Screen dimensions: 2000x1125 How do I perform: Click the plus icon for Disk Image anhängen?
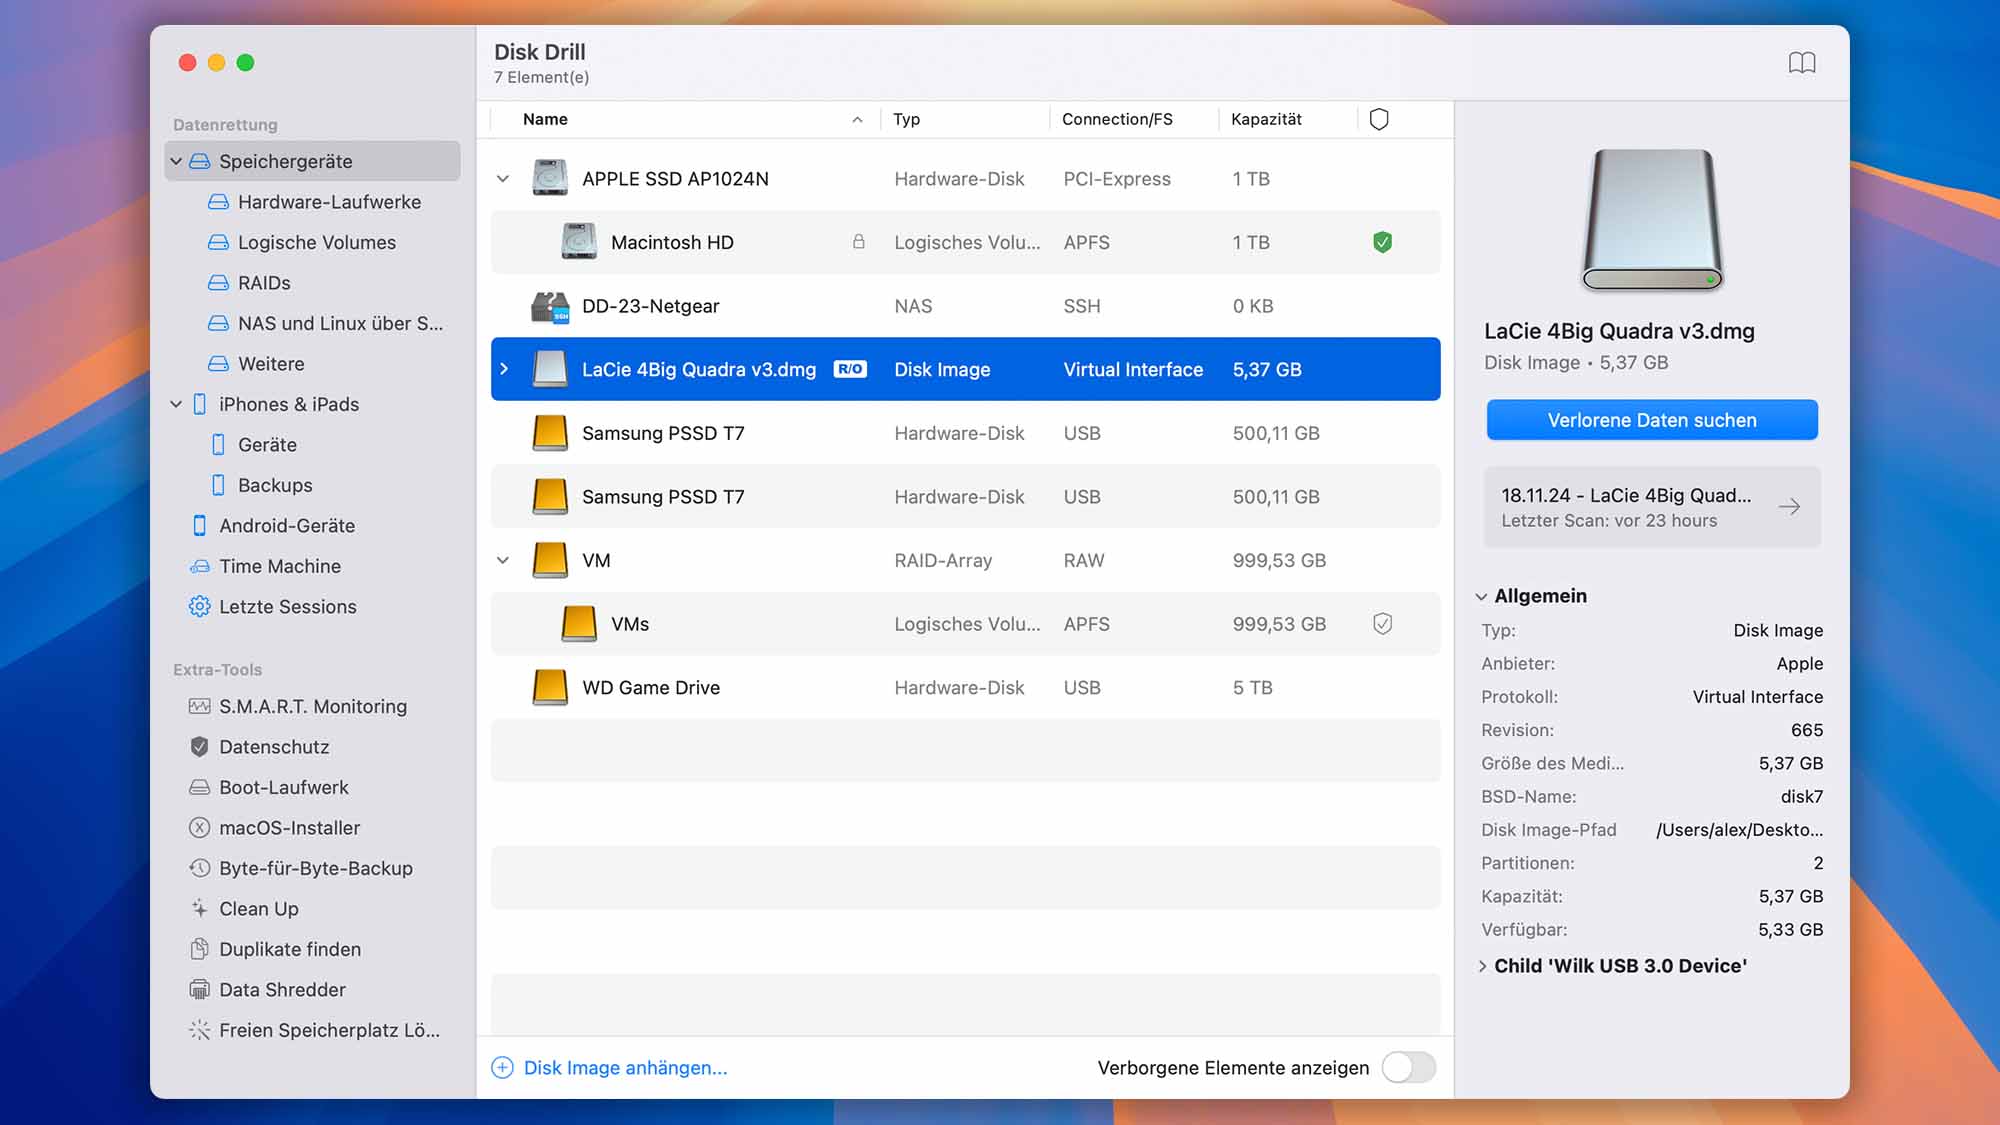pos(502,1068)
